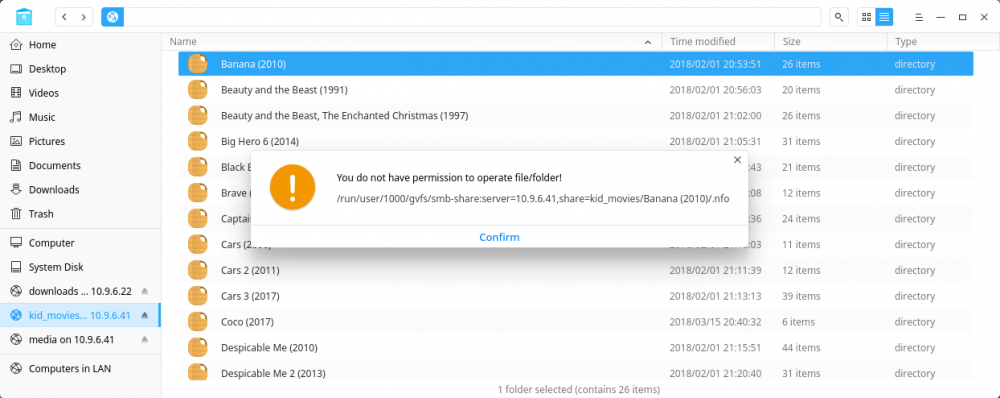Switch to icon grid view
Image resolution: width=1000 pixels, height=398 pixels.
[x=866, y=17]
